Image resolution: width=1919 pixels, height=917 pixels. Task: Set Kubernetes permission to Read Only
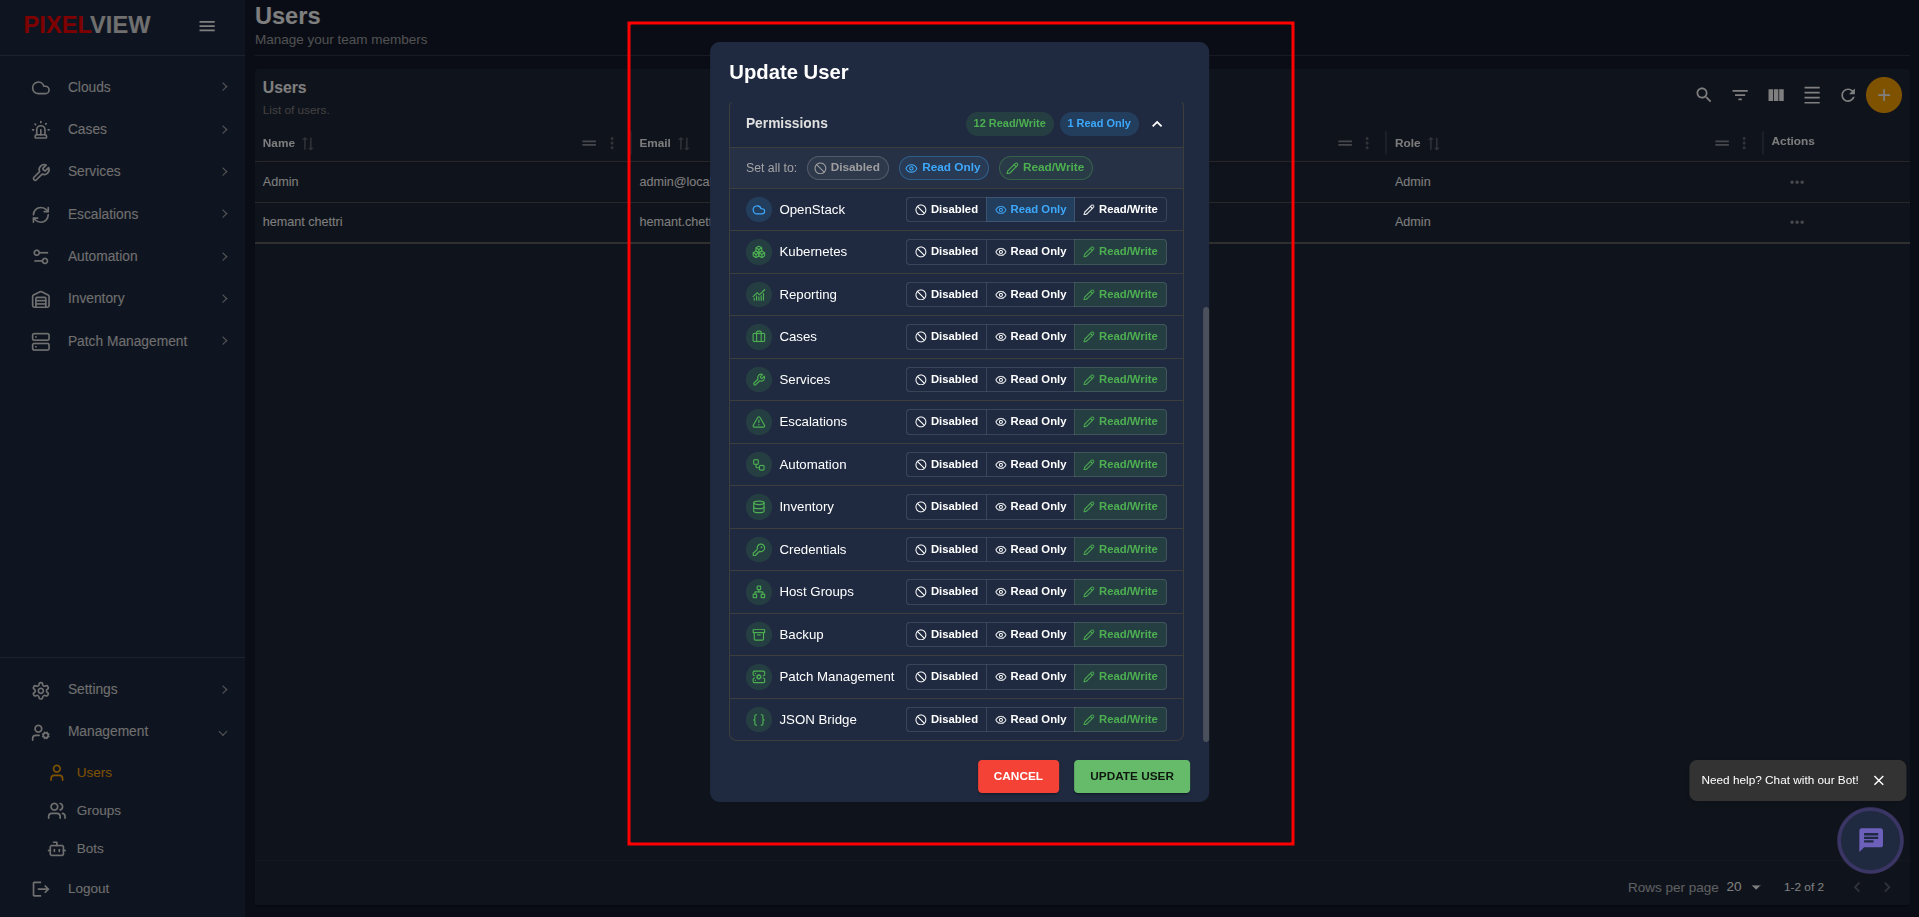tap(1030, 252)
